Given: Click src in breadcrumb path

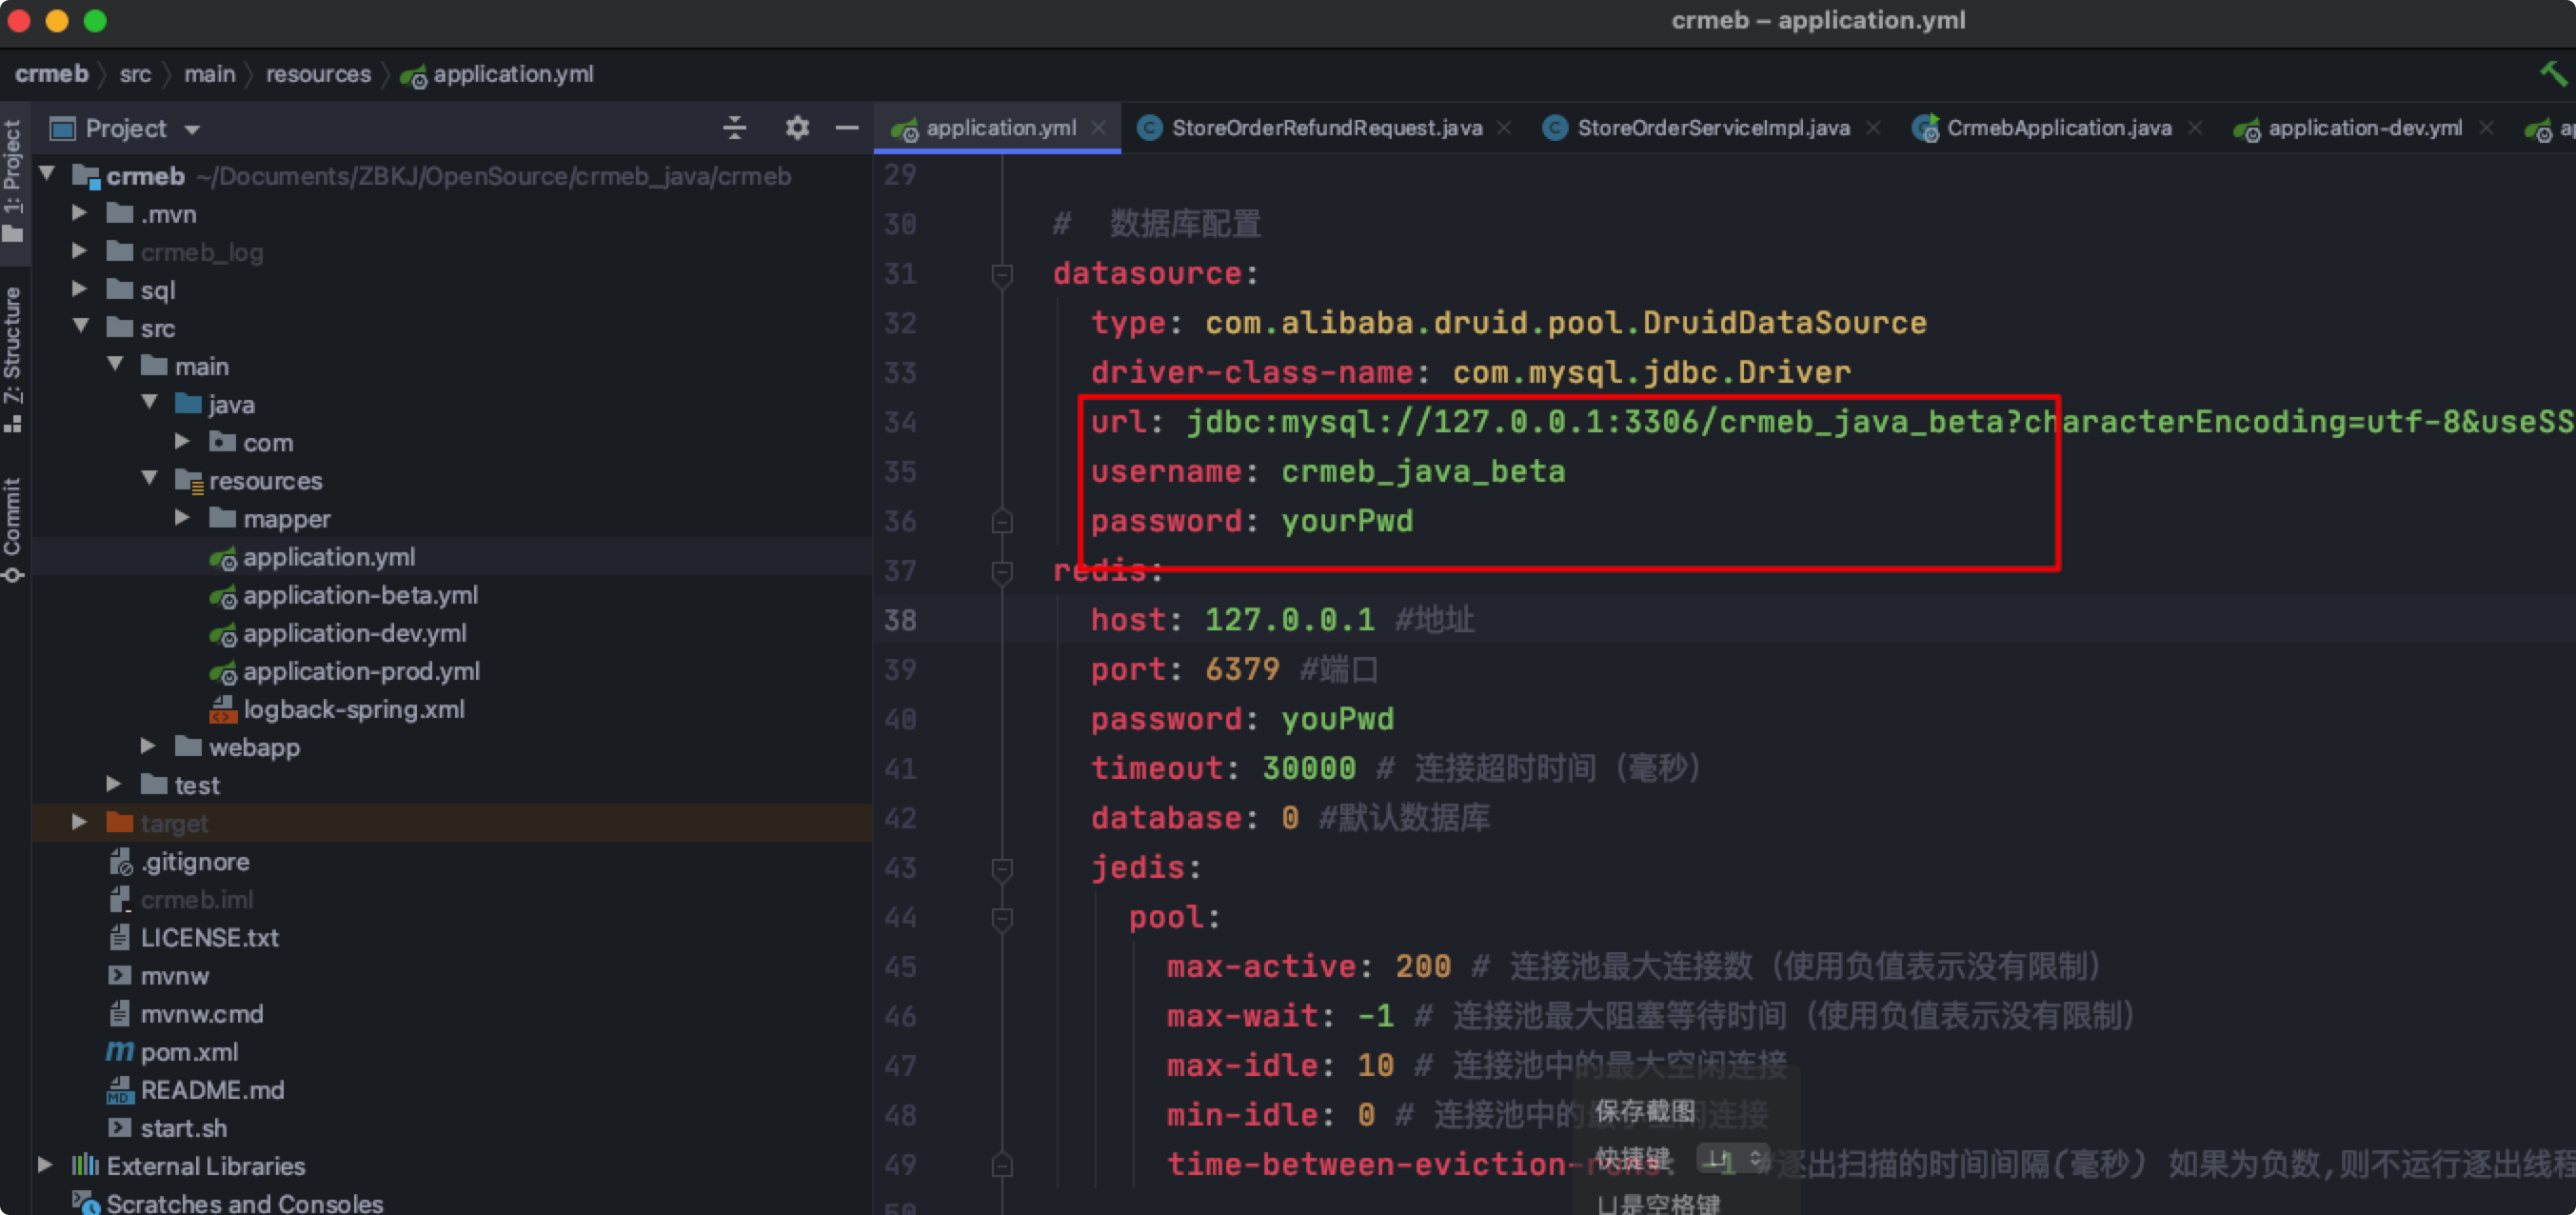Looking at the screenshot, I should point(135,74).
